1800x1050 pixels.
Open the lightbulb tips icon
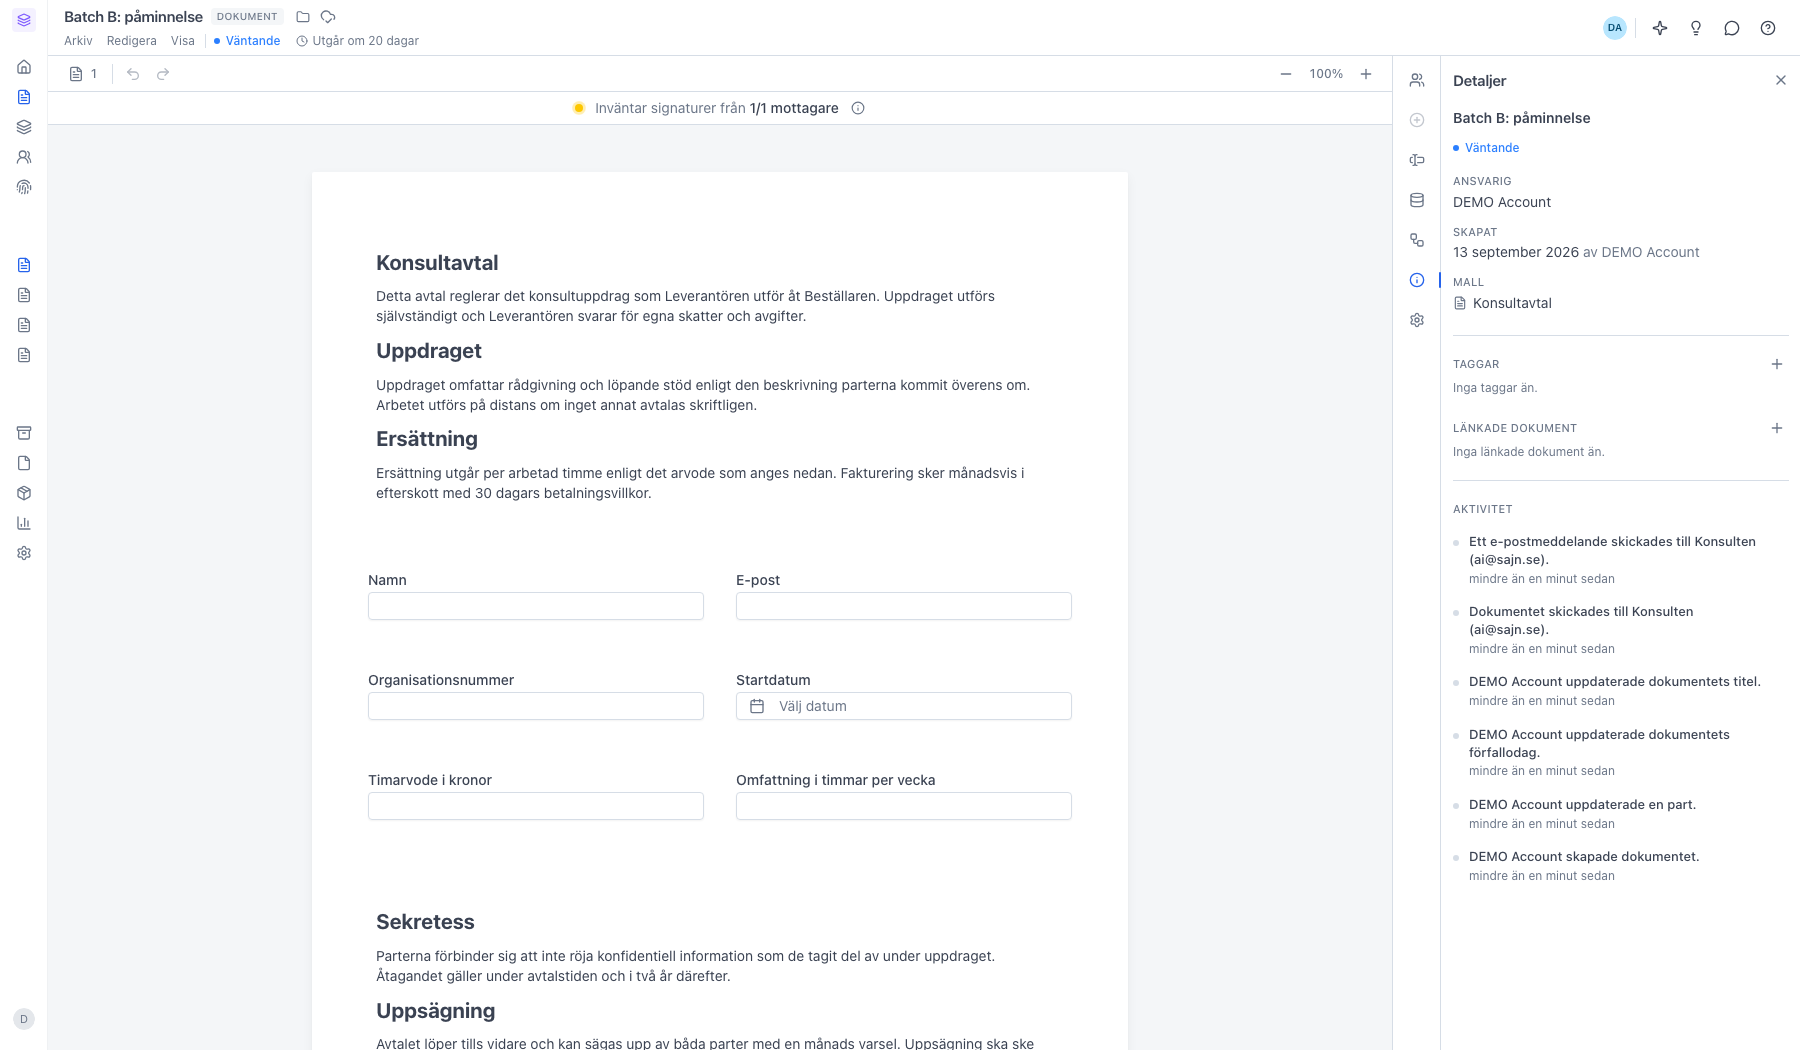click(1696, 28)
